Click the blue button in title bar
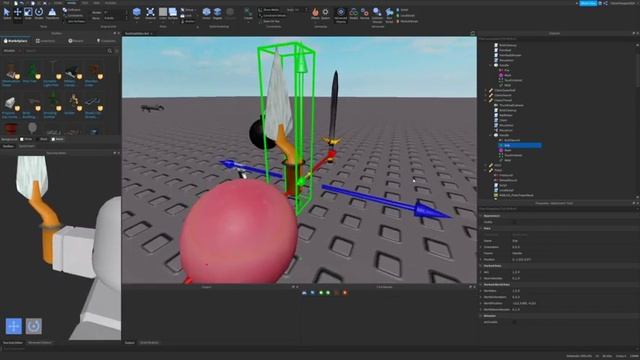This screenshot has width=640, height=360. (588, 3)
